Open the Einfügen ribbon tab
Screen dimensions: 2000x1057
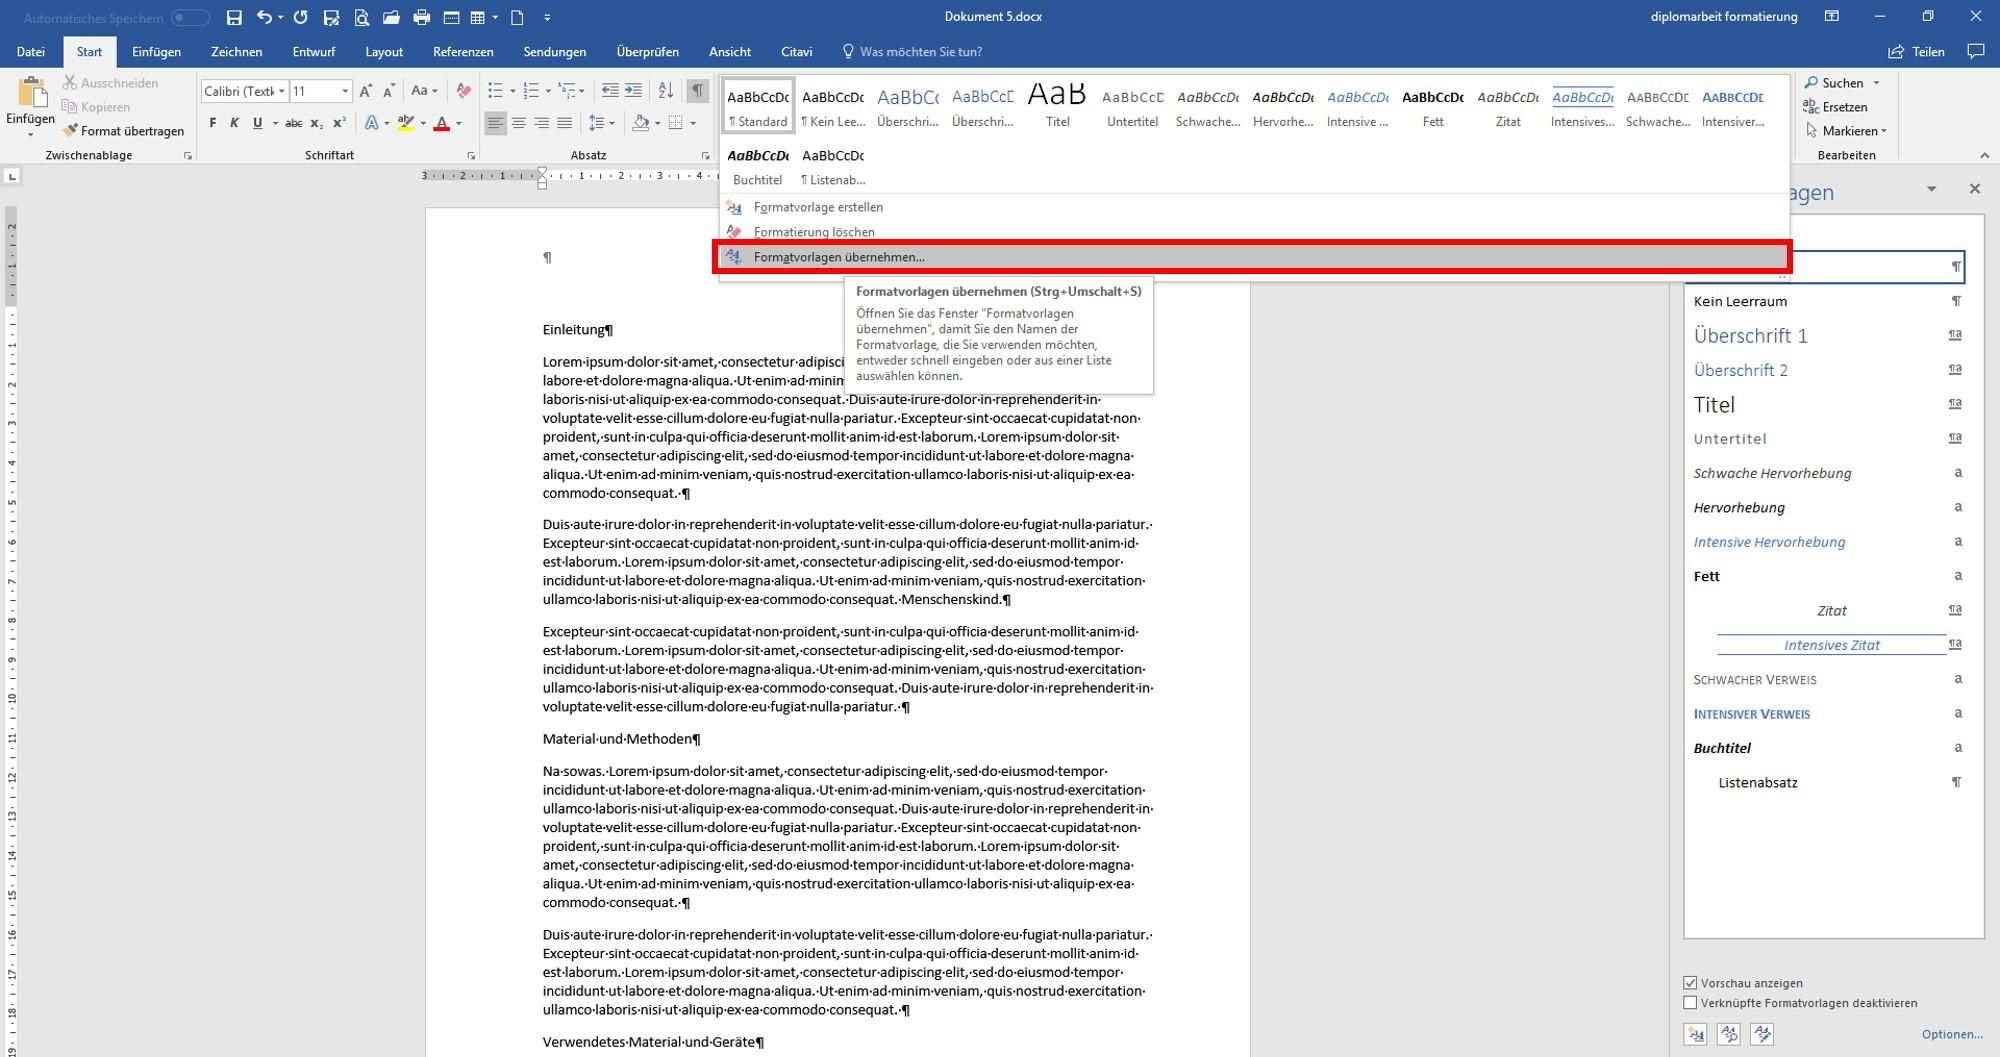tap(156, 52)
